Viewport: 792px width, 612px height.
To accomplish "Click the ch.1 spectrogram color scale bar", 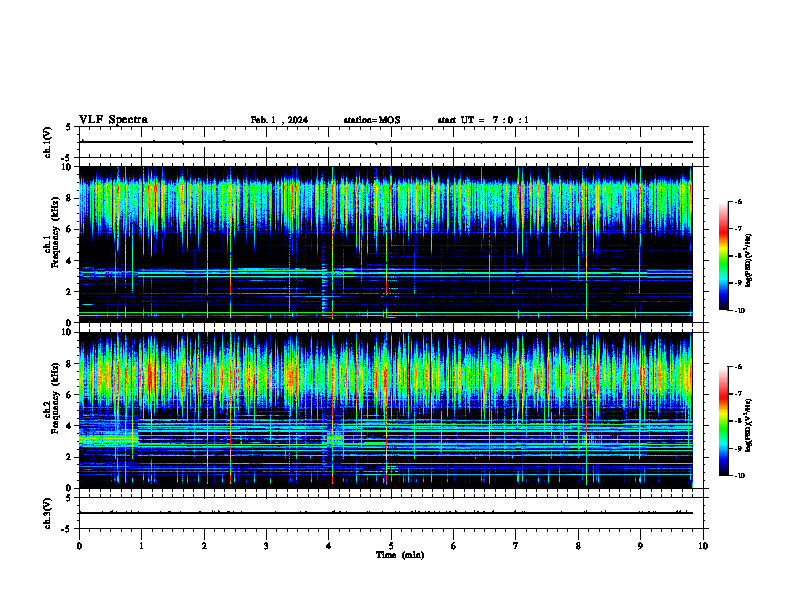I will pyautogui.click(x=724, y=256).
